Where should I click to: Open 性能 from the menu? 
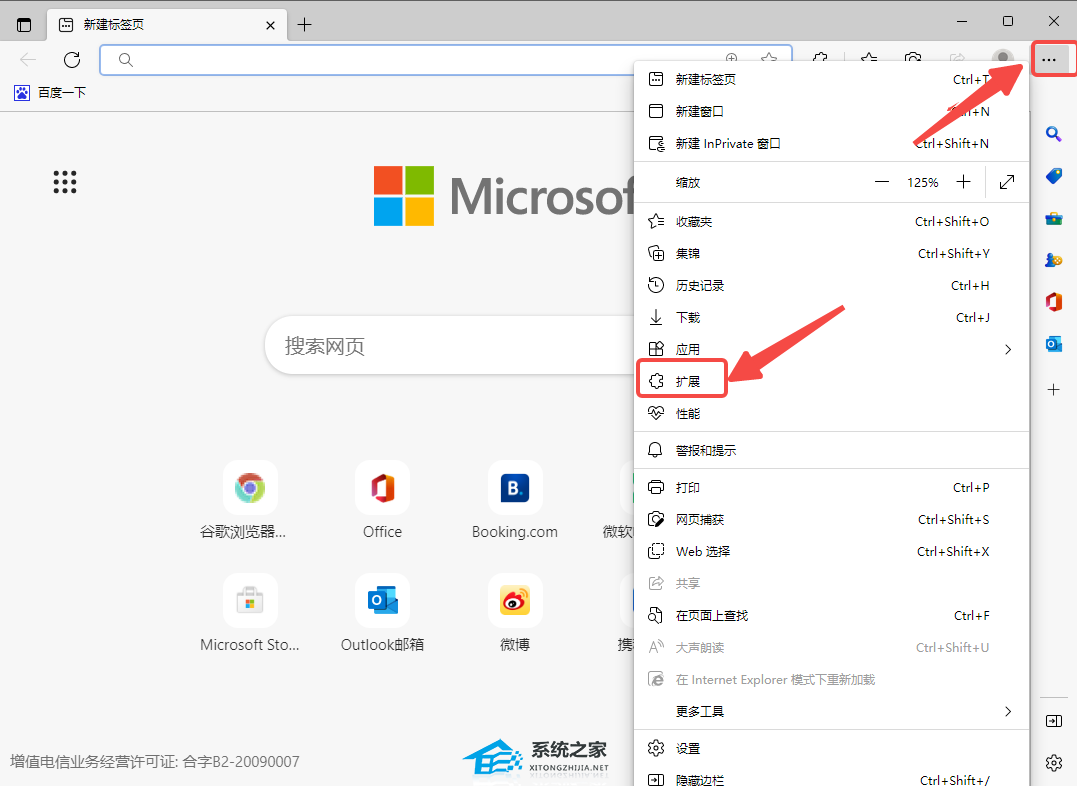click(831, 414)
